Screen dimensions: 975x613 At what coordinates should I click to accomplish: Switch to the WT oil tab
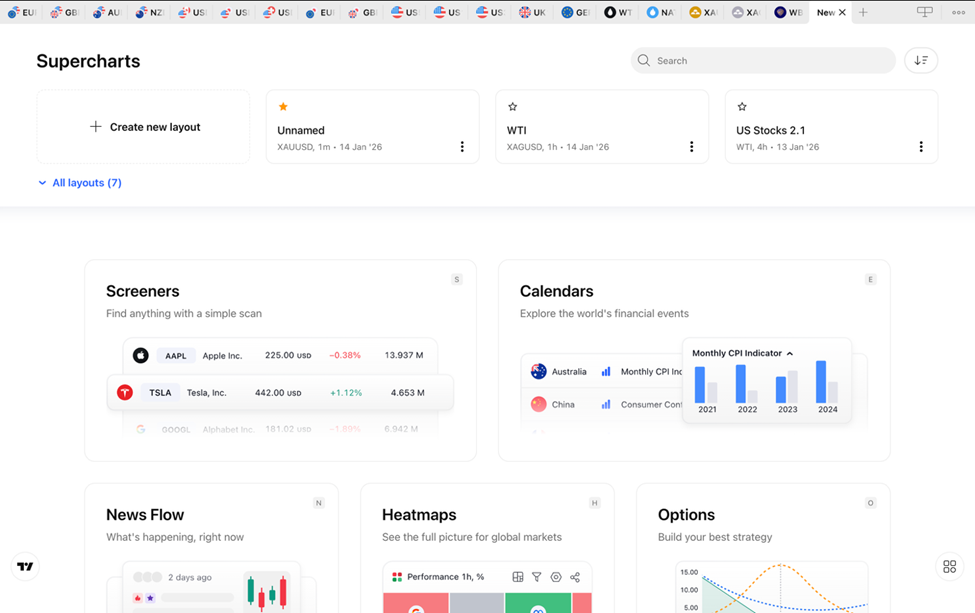617,12
